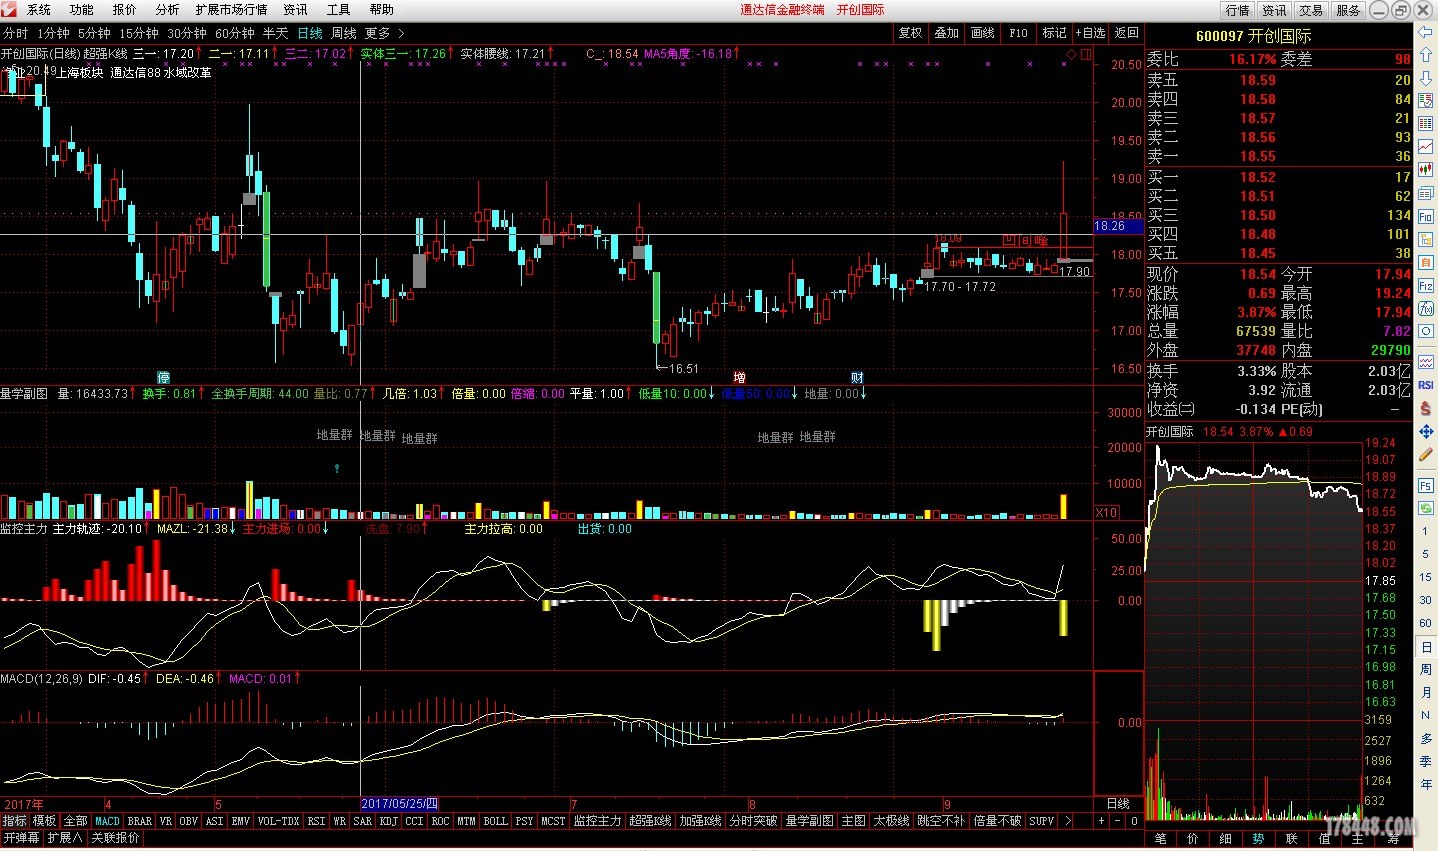The height and width of the screenshot is (851, 1438).
Task: Open the f(x) formula manager icon
Action: click(1425, 308)
